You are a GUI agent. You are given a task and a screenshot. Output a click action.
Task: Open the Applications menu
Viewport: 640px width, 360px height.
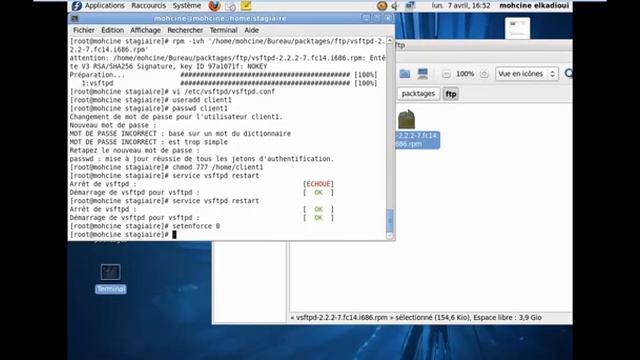[x=104, y=6]
